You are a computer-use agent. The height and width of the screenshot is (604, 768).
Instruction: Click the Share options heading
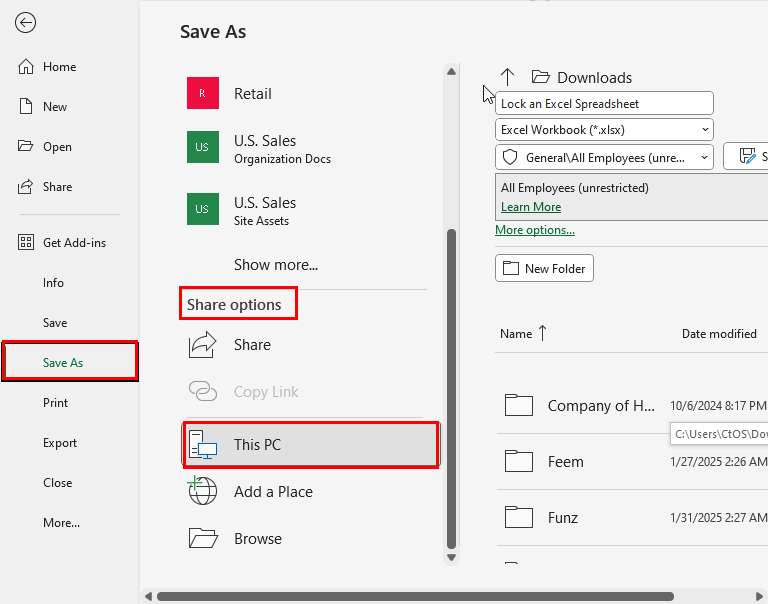coord(234,305)
